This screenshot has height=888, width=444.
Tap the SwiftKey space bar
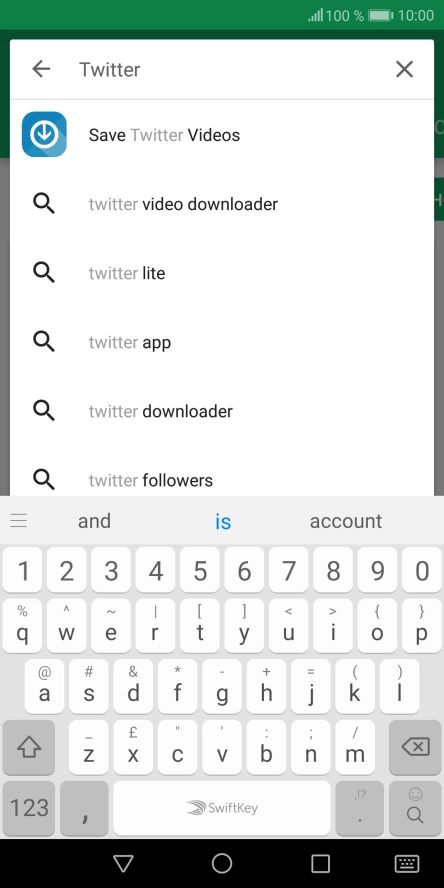222,808
